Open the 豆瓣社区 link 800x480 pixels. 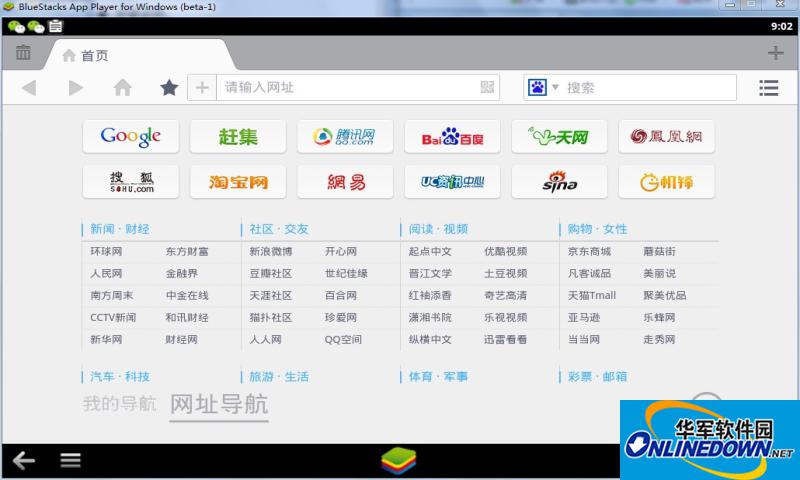tap(271, 273)
